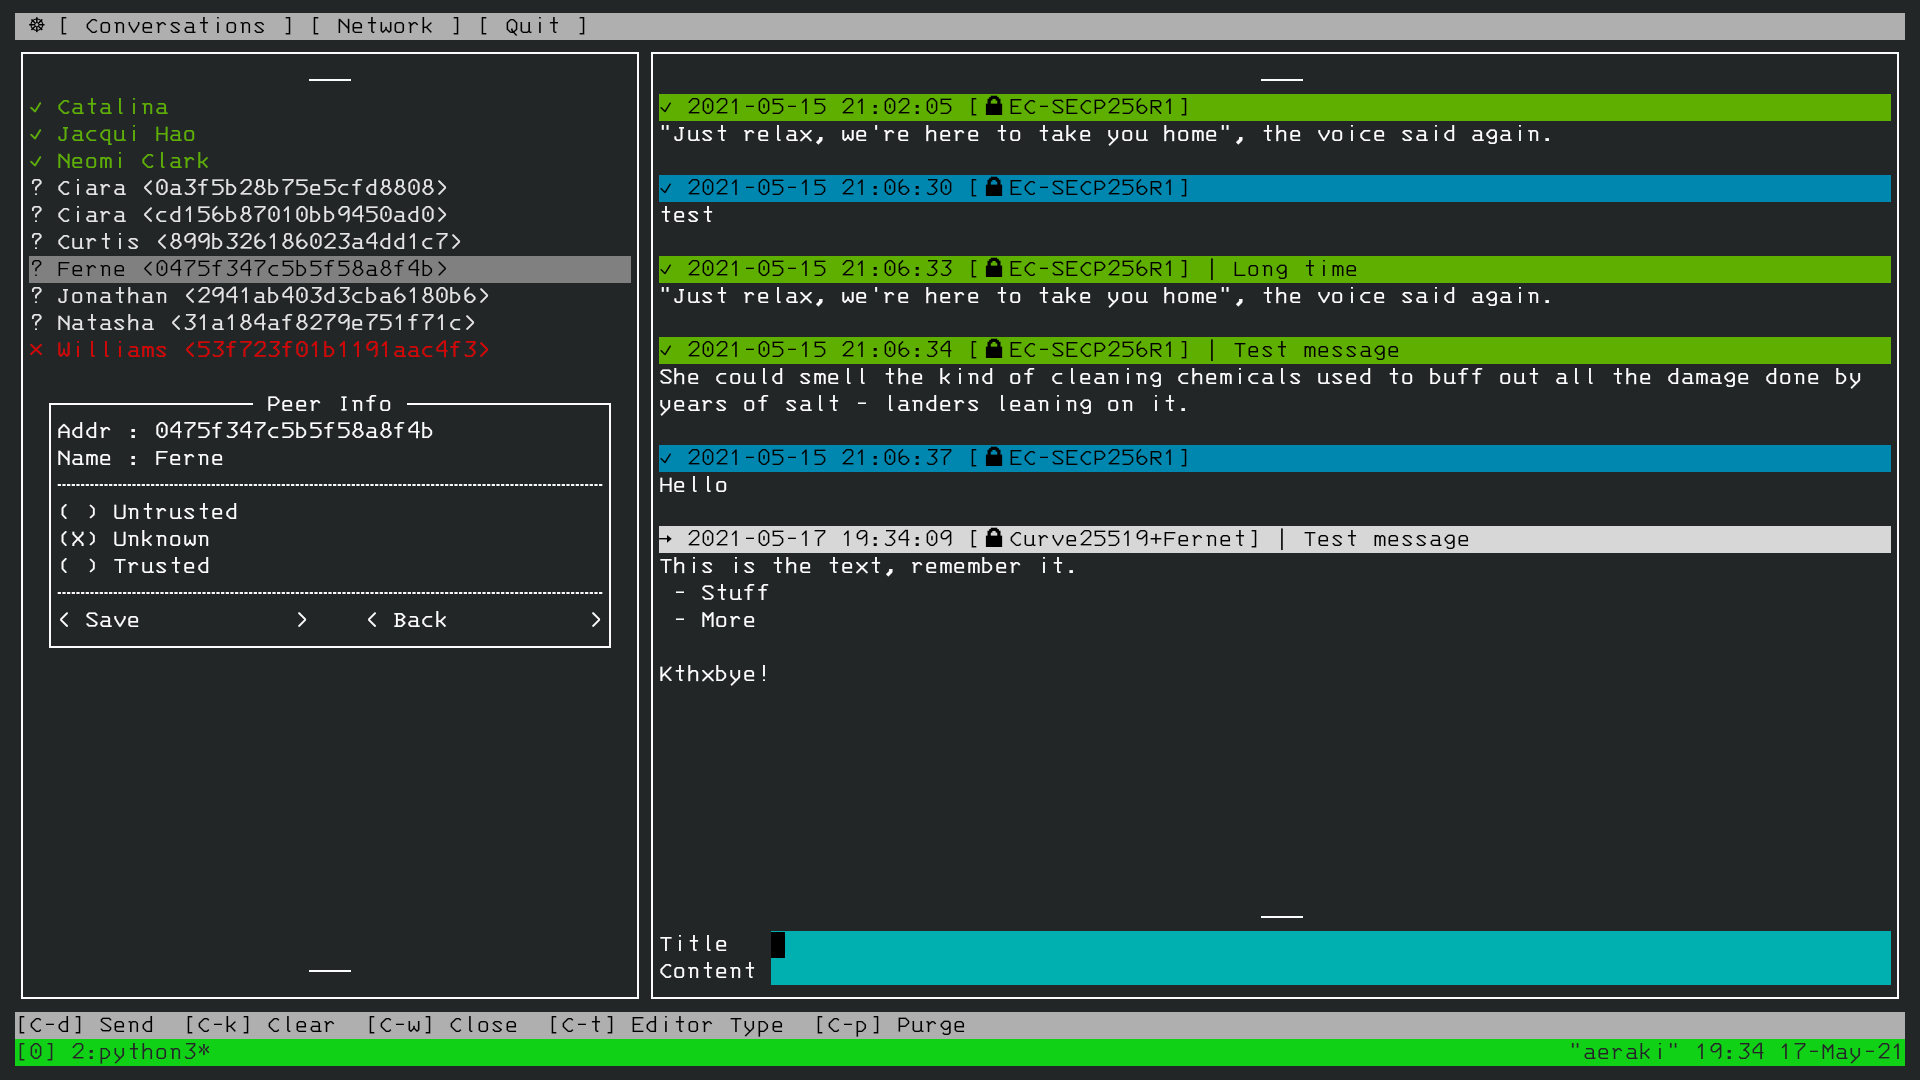Select the Trusted radio option

pos(78,566)
